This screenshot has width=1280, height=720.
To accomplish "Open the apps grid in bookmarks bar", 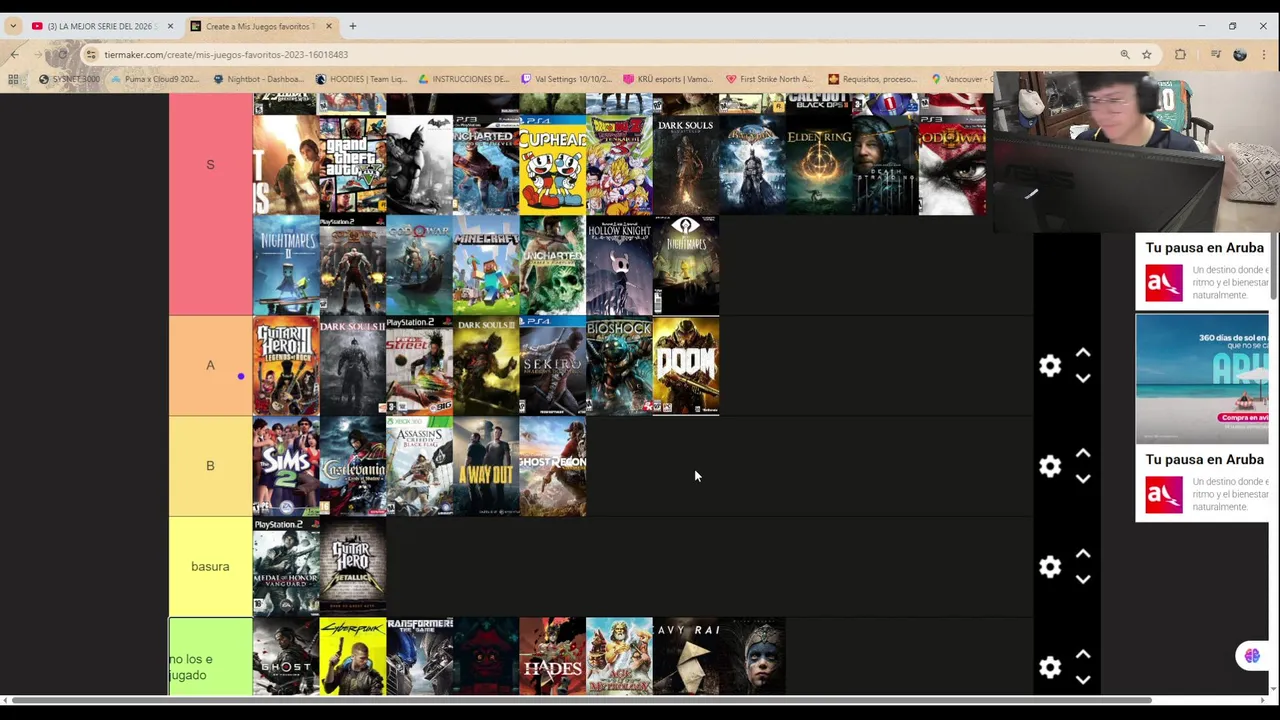I will click(x=13, y=79).
